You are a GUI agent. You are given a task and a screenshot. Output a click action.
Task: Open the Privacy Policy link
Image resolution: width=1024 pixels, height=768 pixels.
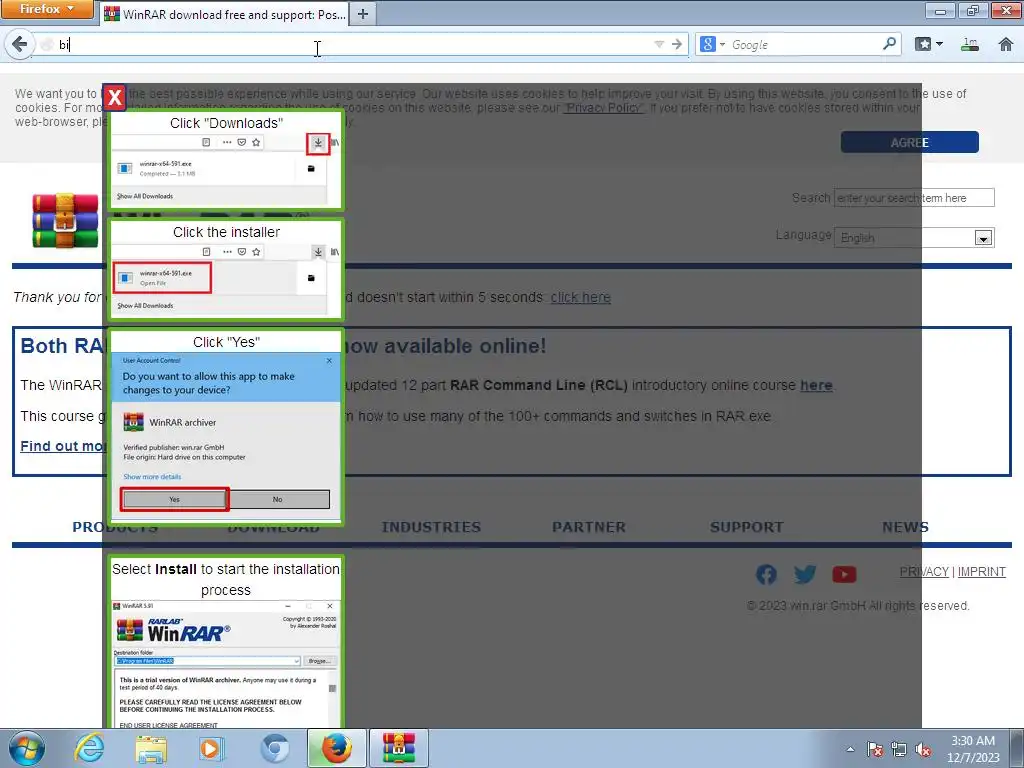(x=603, y=108)
